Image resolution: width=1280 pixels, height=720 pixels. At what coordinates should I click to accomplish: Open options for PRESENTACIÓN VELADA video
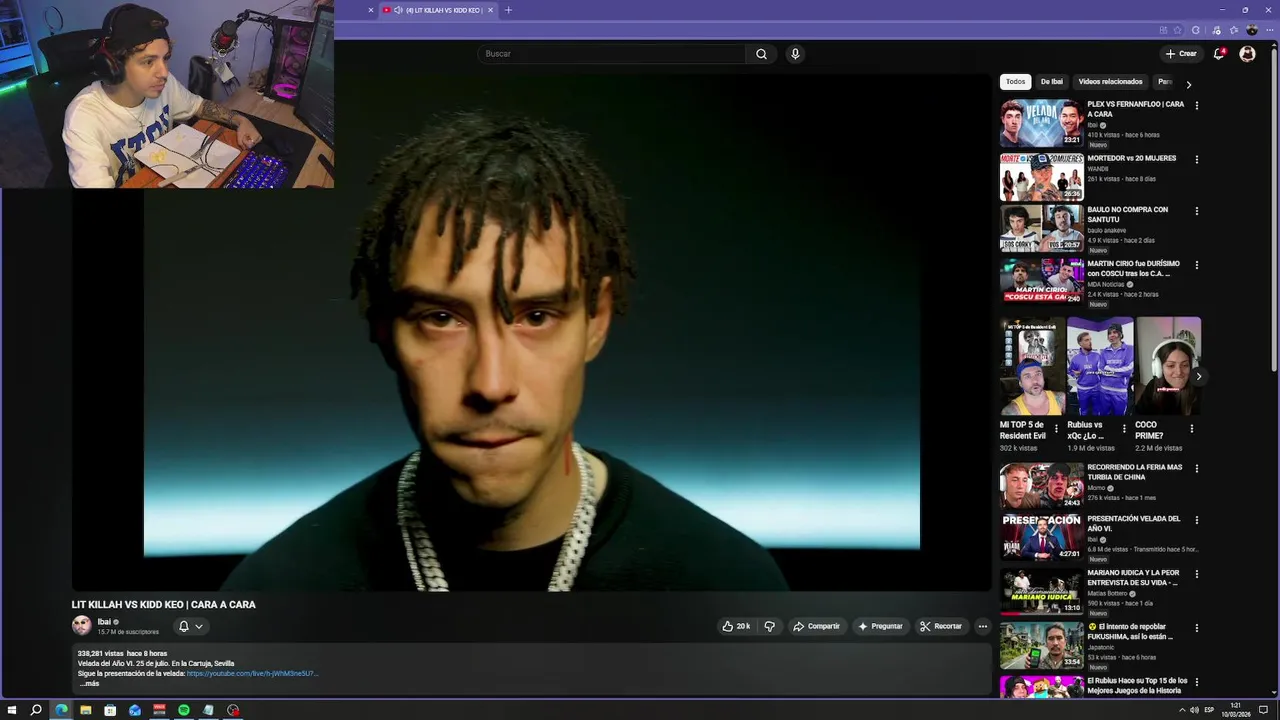point(1196,520)
